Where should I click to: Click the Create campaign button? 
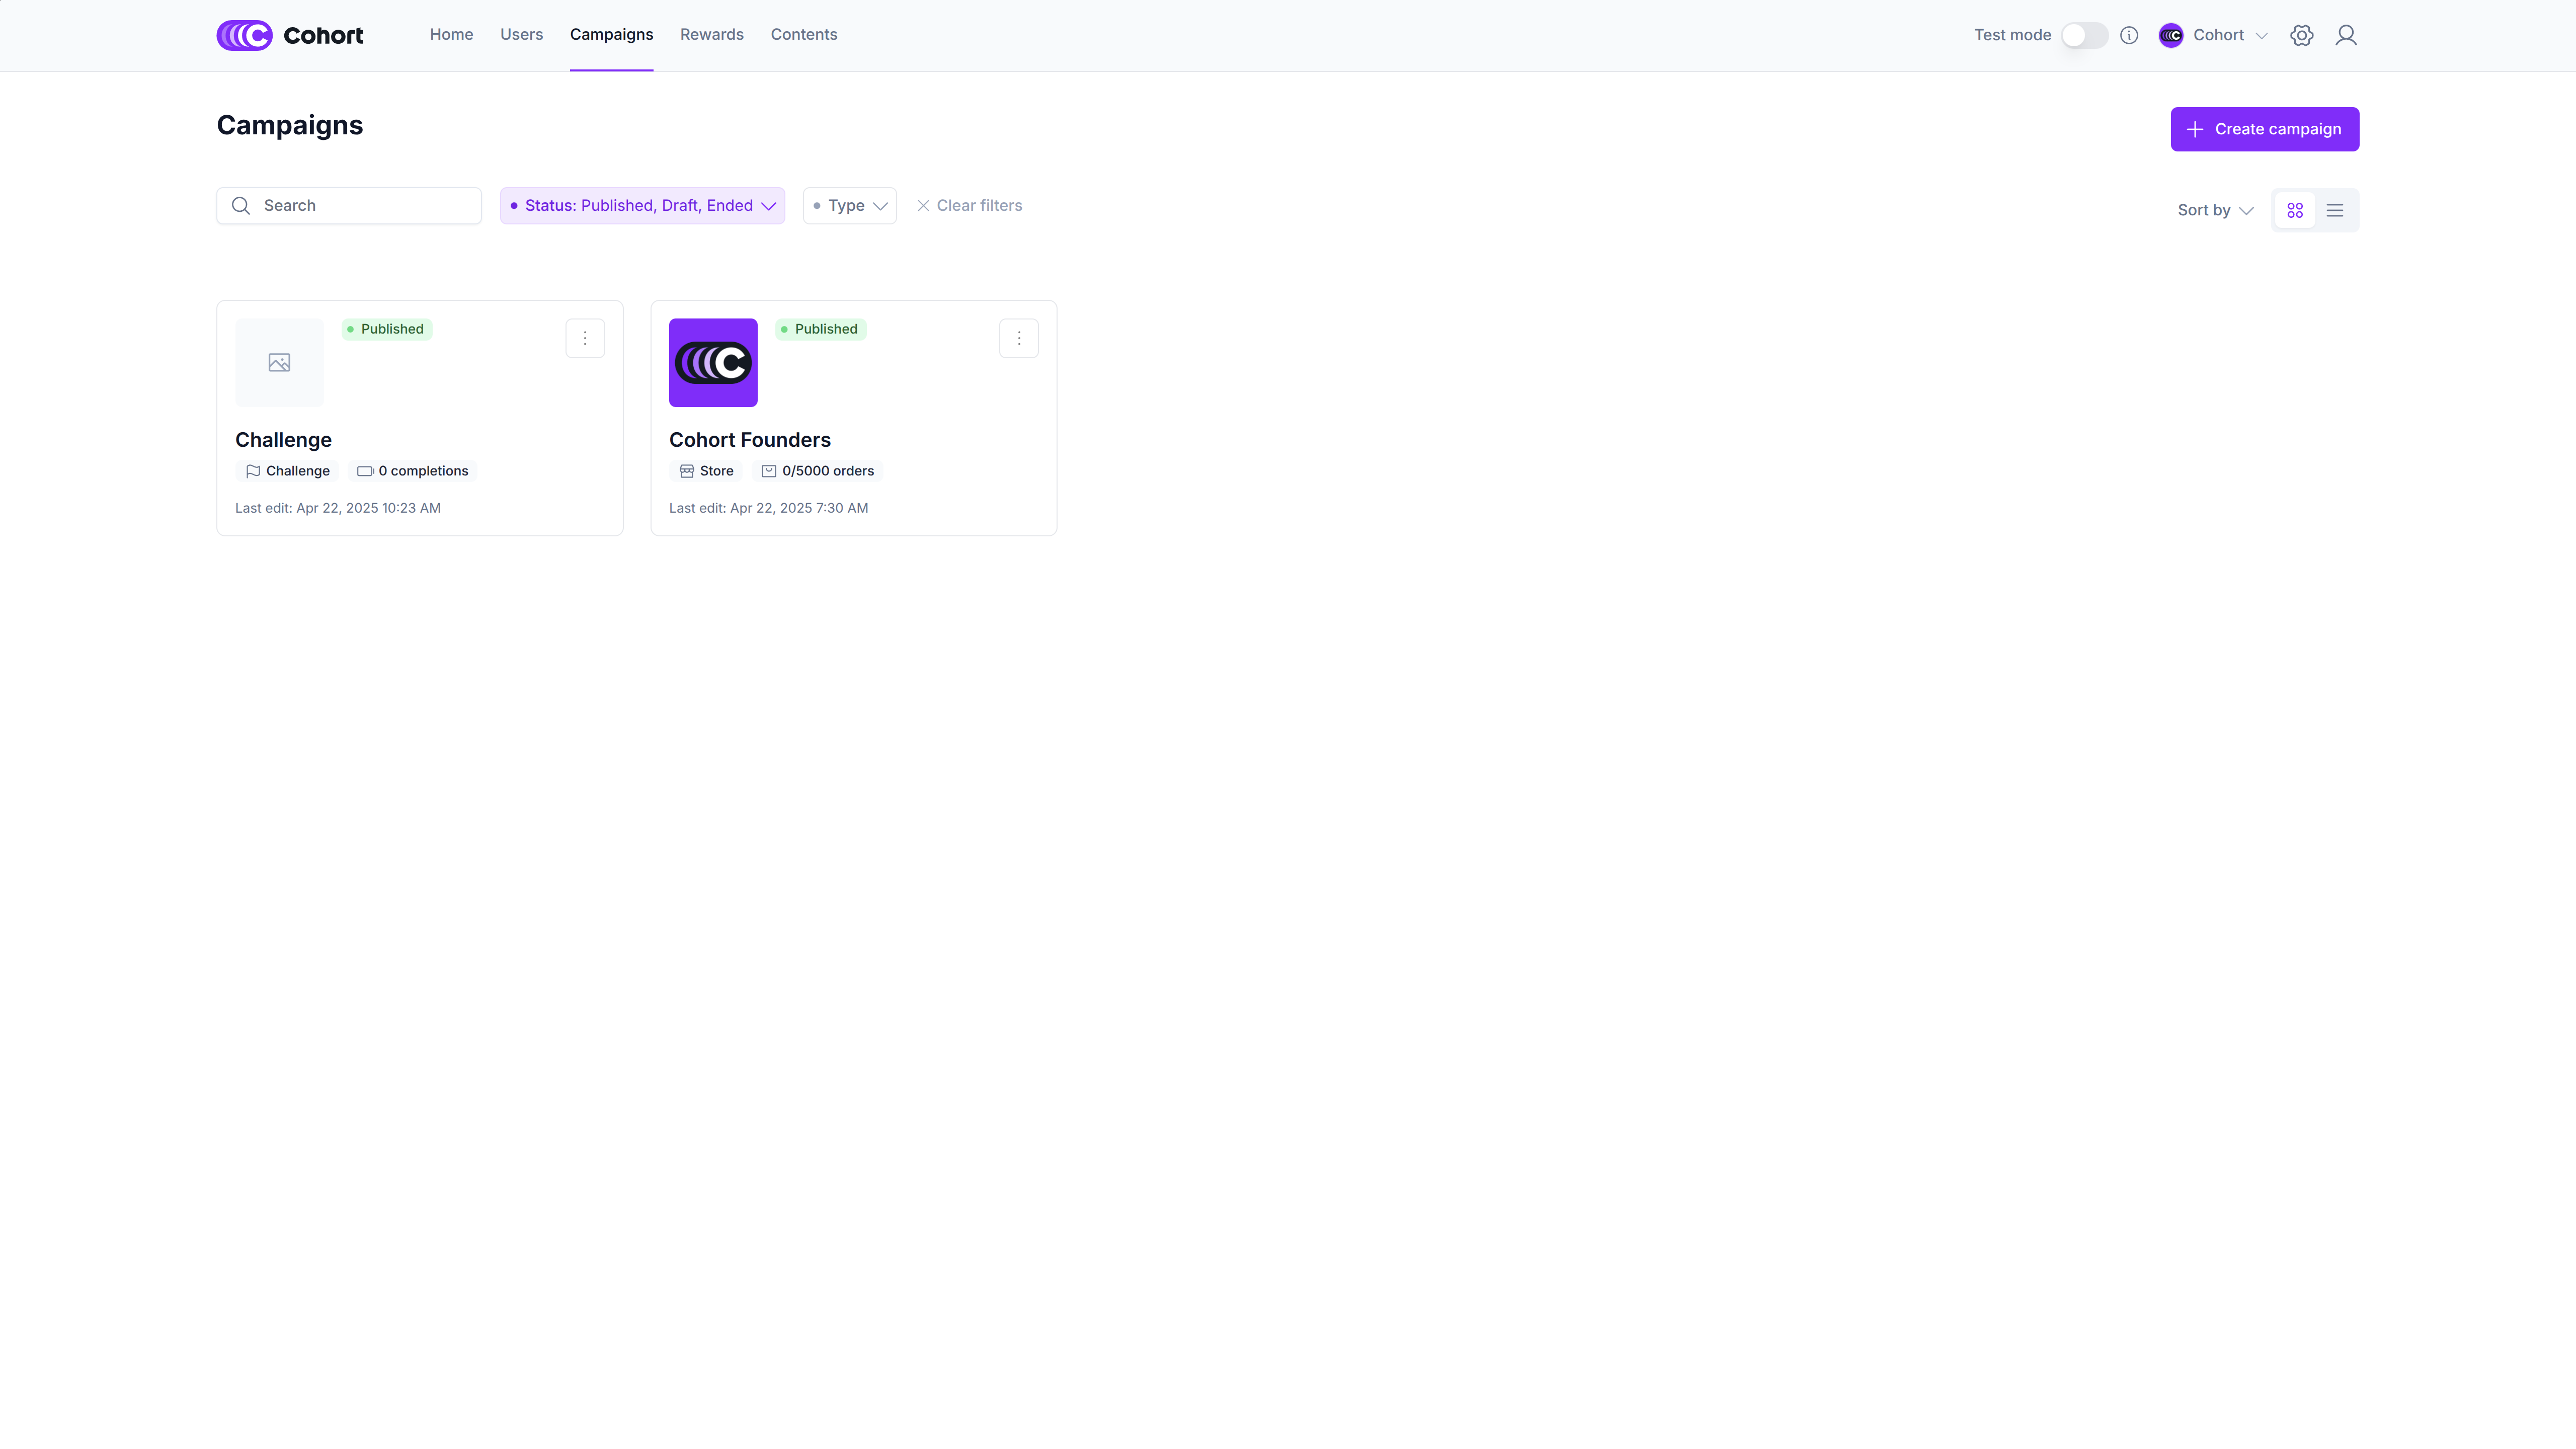(2264, 129)
